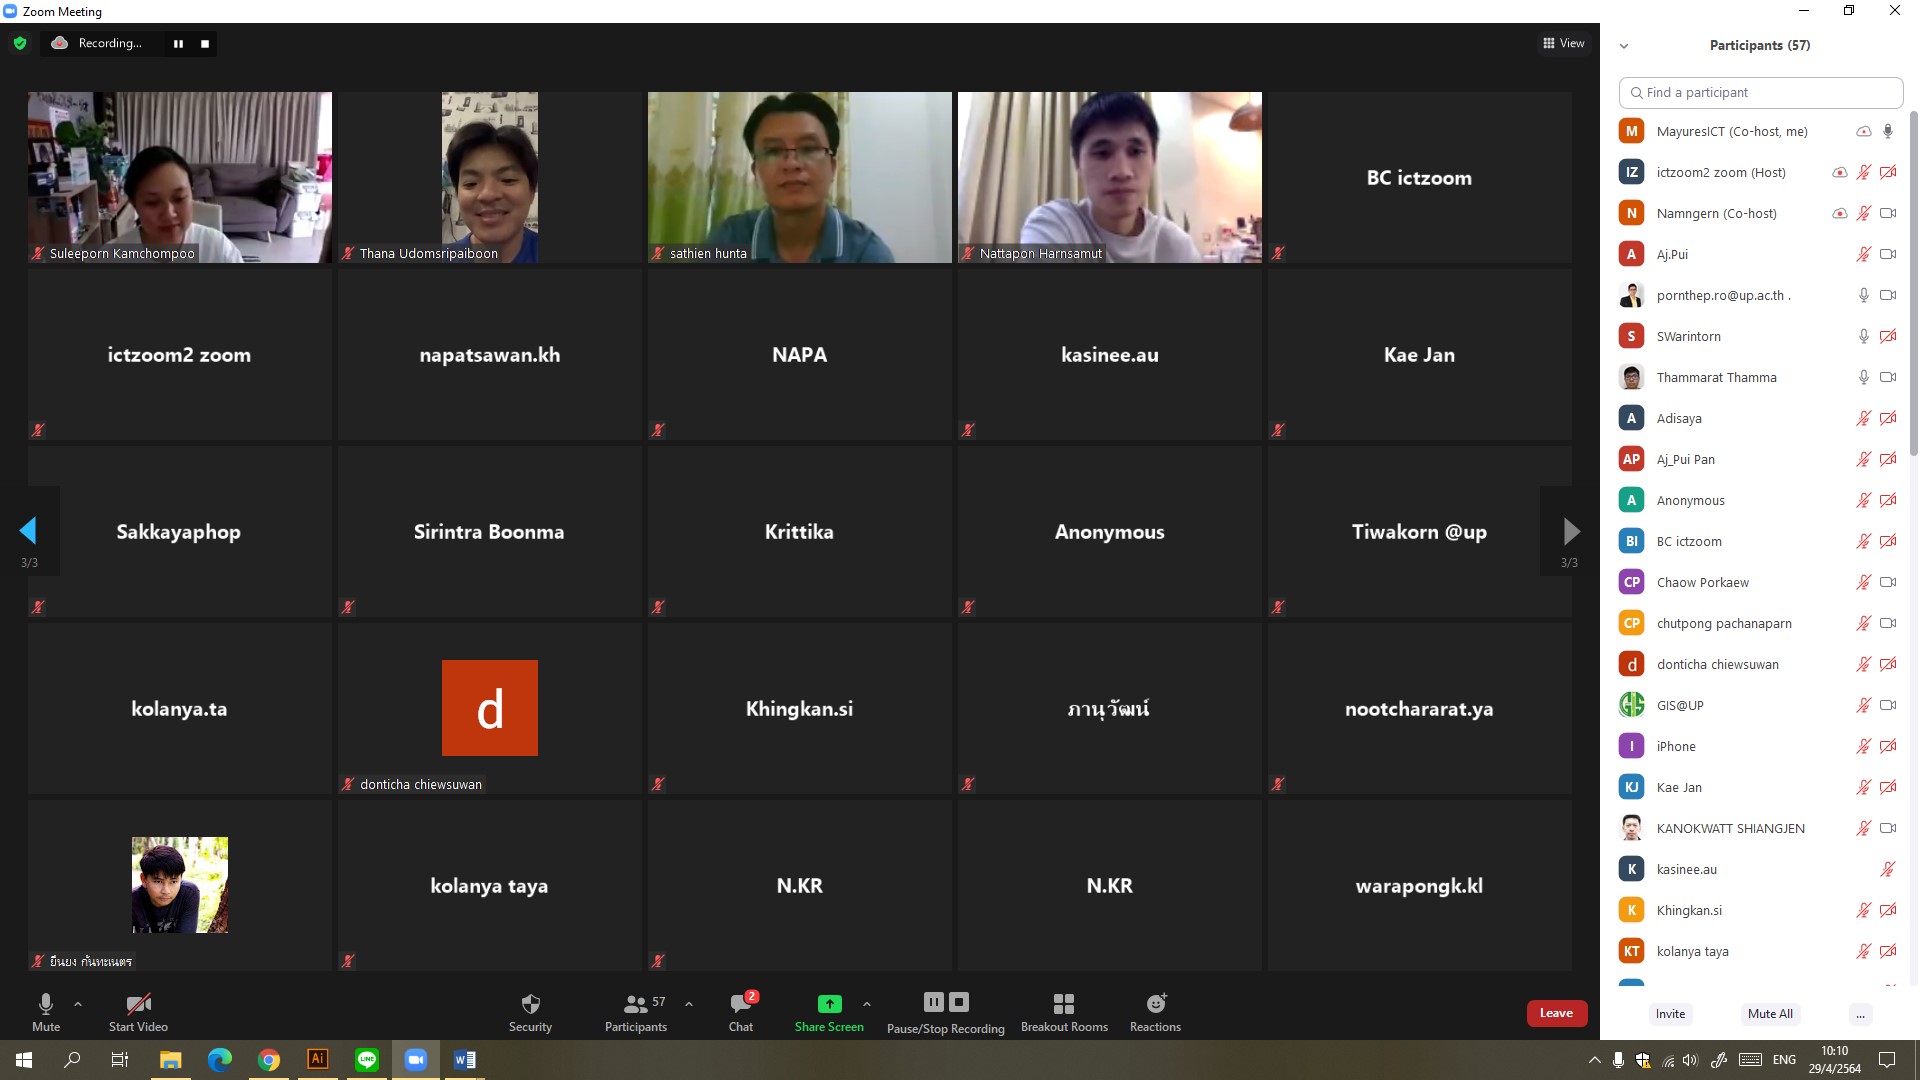Click Mute All button
Image resolution: width=1920 pixels, height=1080 pixels.
[x=1770, y=1014]
